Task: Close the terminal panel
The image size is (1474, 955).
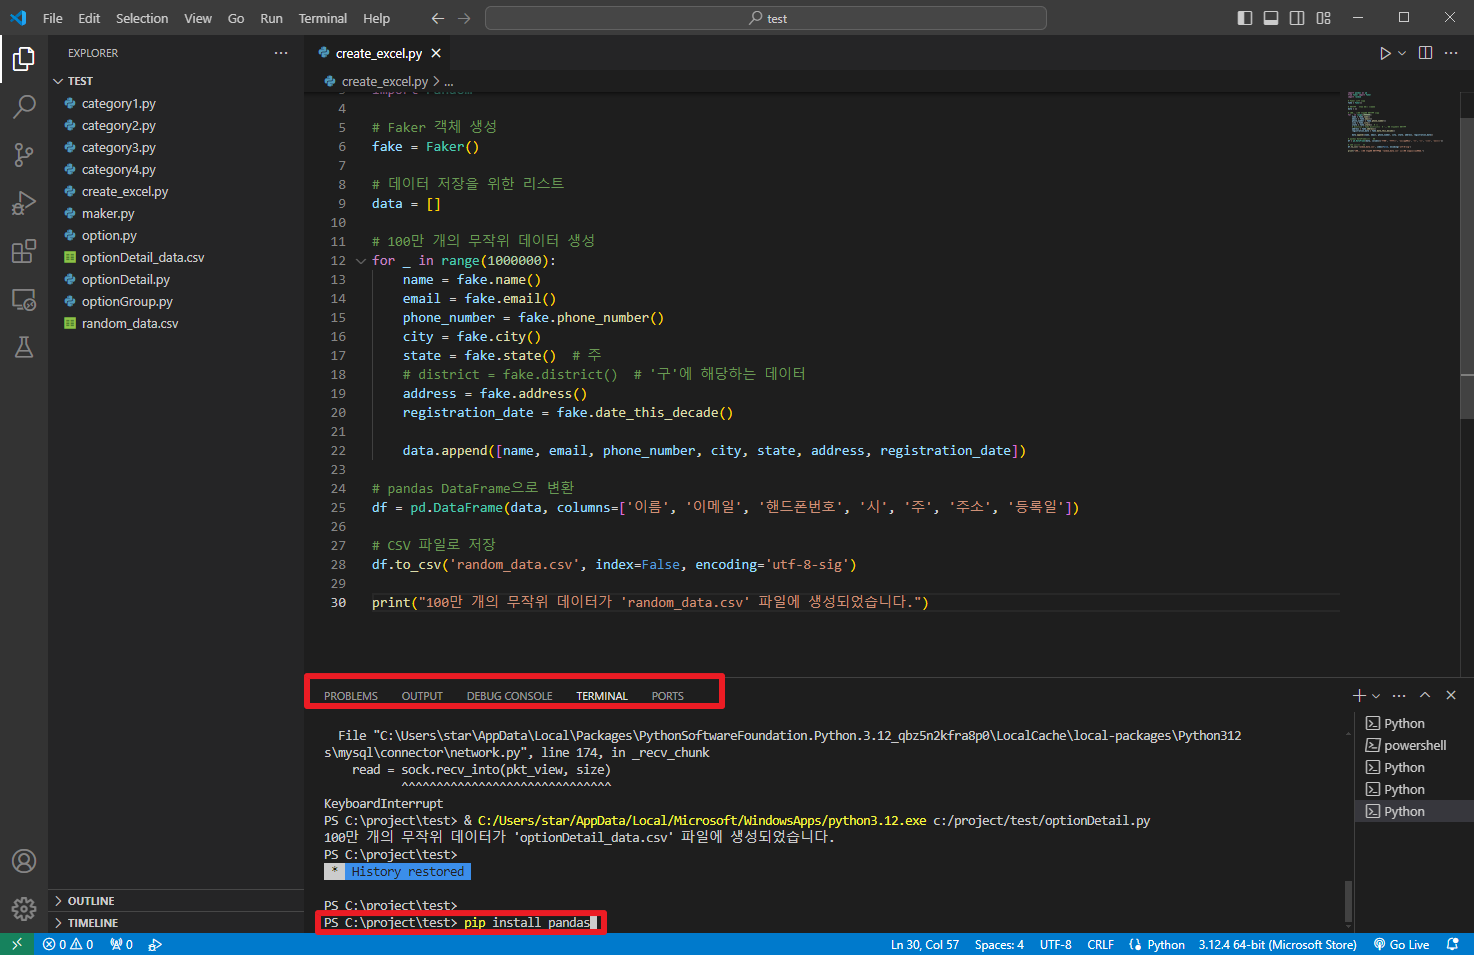Action: pos(1451,695)
